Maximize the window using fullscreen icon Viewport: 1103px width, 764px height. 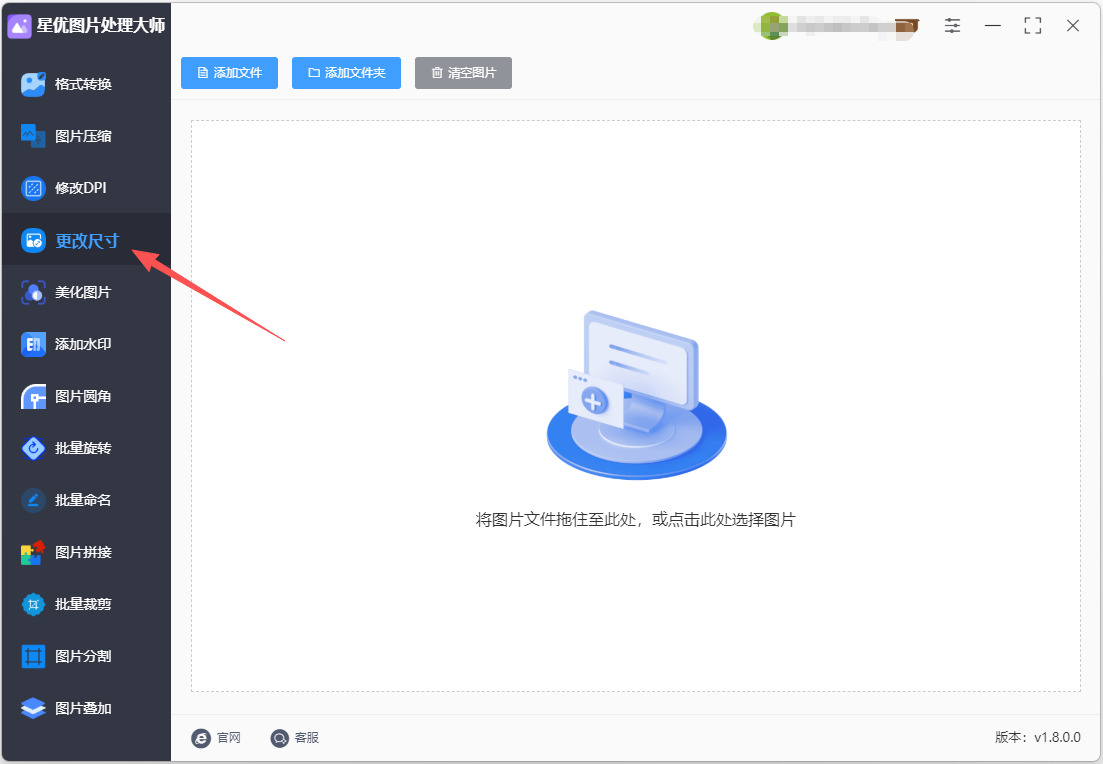point(1033,26)
